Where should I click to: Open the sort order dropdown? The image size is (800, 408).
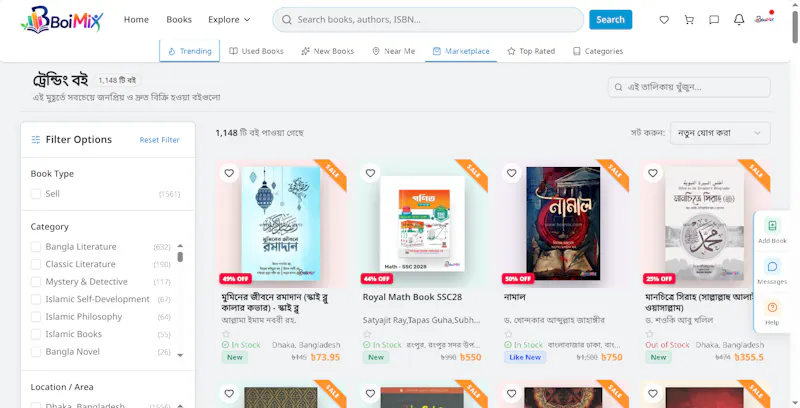coord(720,133)
